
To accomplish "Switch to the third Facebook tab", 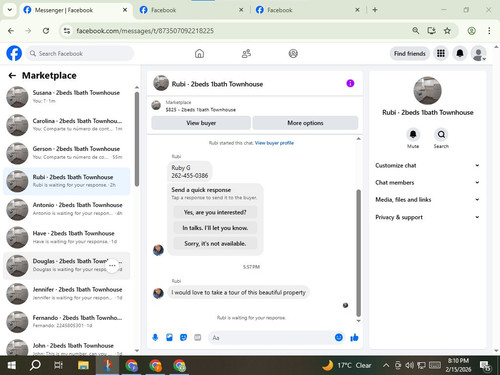I will click(x=308, y=10).
